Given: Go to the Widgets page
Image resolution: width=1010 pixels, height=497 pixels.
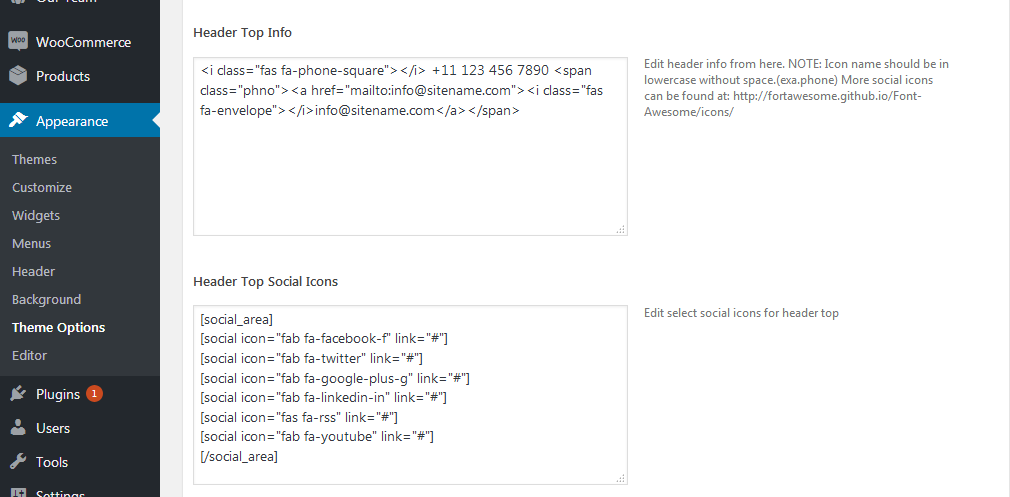Looking at the screenshot, I should click(36, 216).
